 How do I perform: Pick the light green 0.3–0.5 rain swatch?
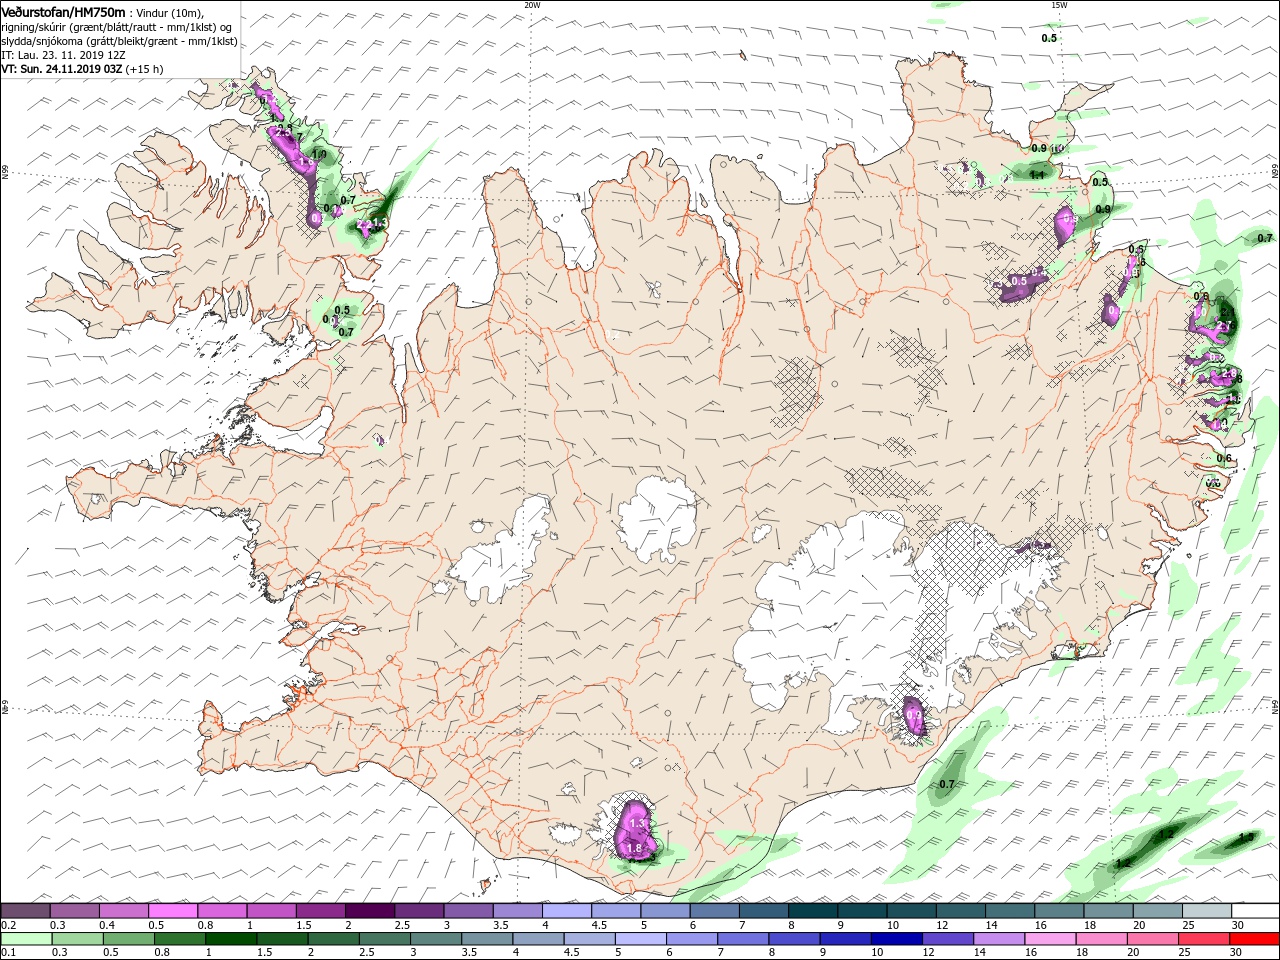[x=76, y=938]
